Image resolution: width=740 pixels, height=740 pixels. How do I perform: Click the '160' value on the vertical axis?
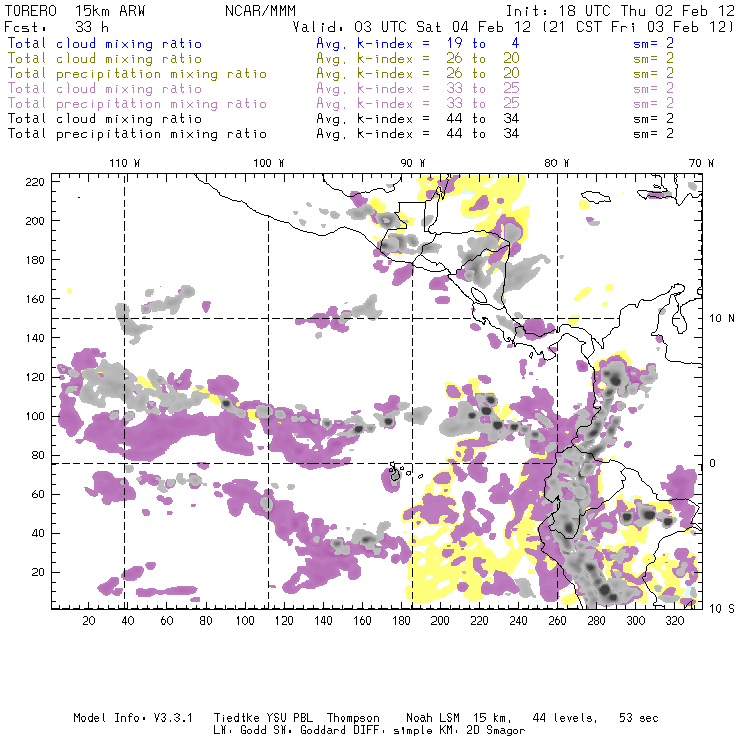tap(35, 299)
